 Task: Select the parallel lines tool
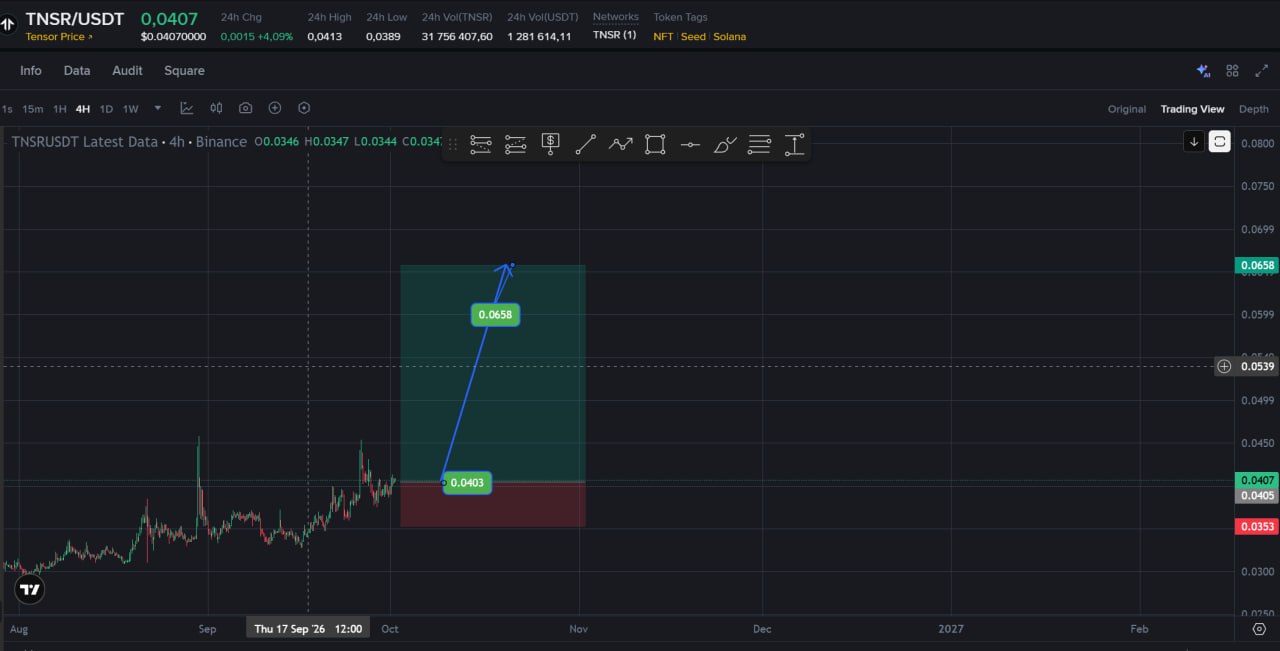point(760,144)
